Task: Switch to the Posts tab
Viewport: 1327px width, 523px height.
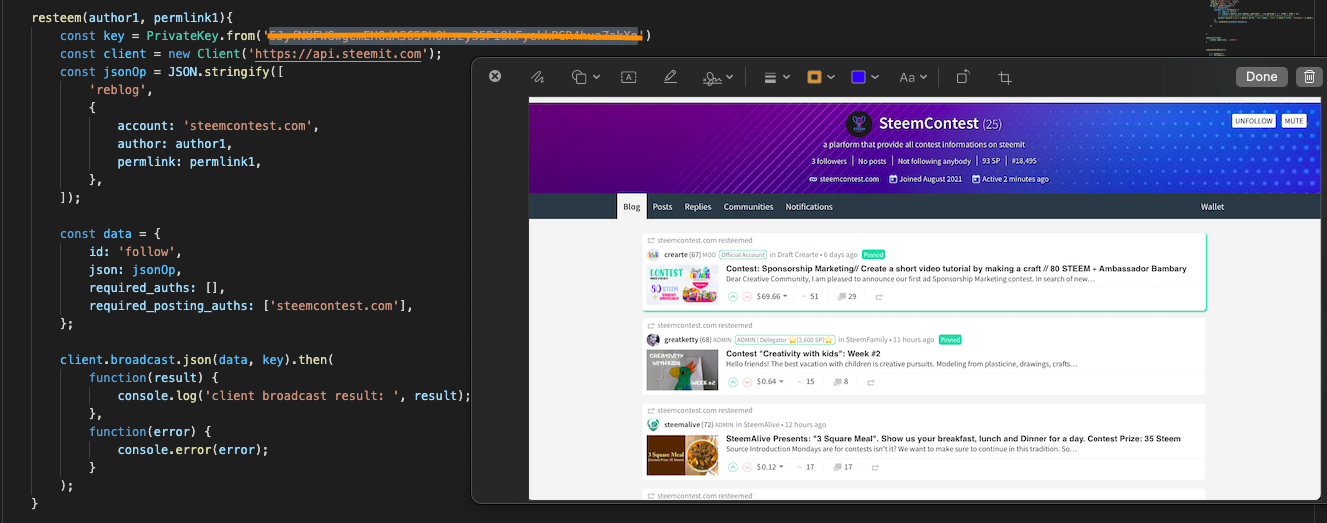Action: point(663,207)
